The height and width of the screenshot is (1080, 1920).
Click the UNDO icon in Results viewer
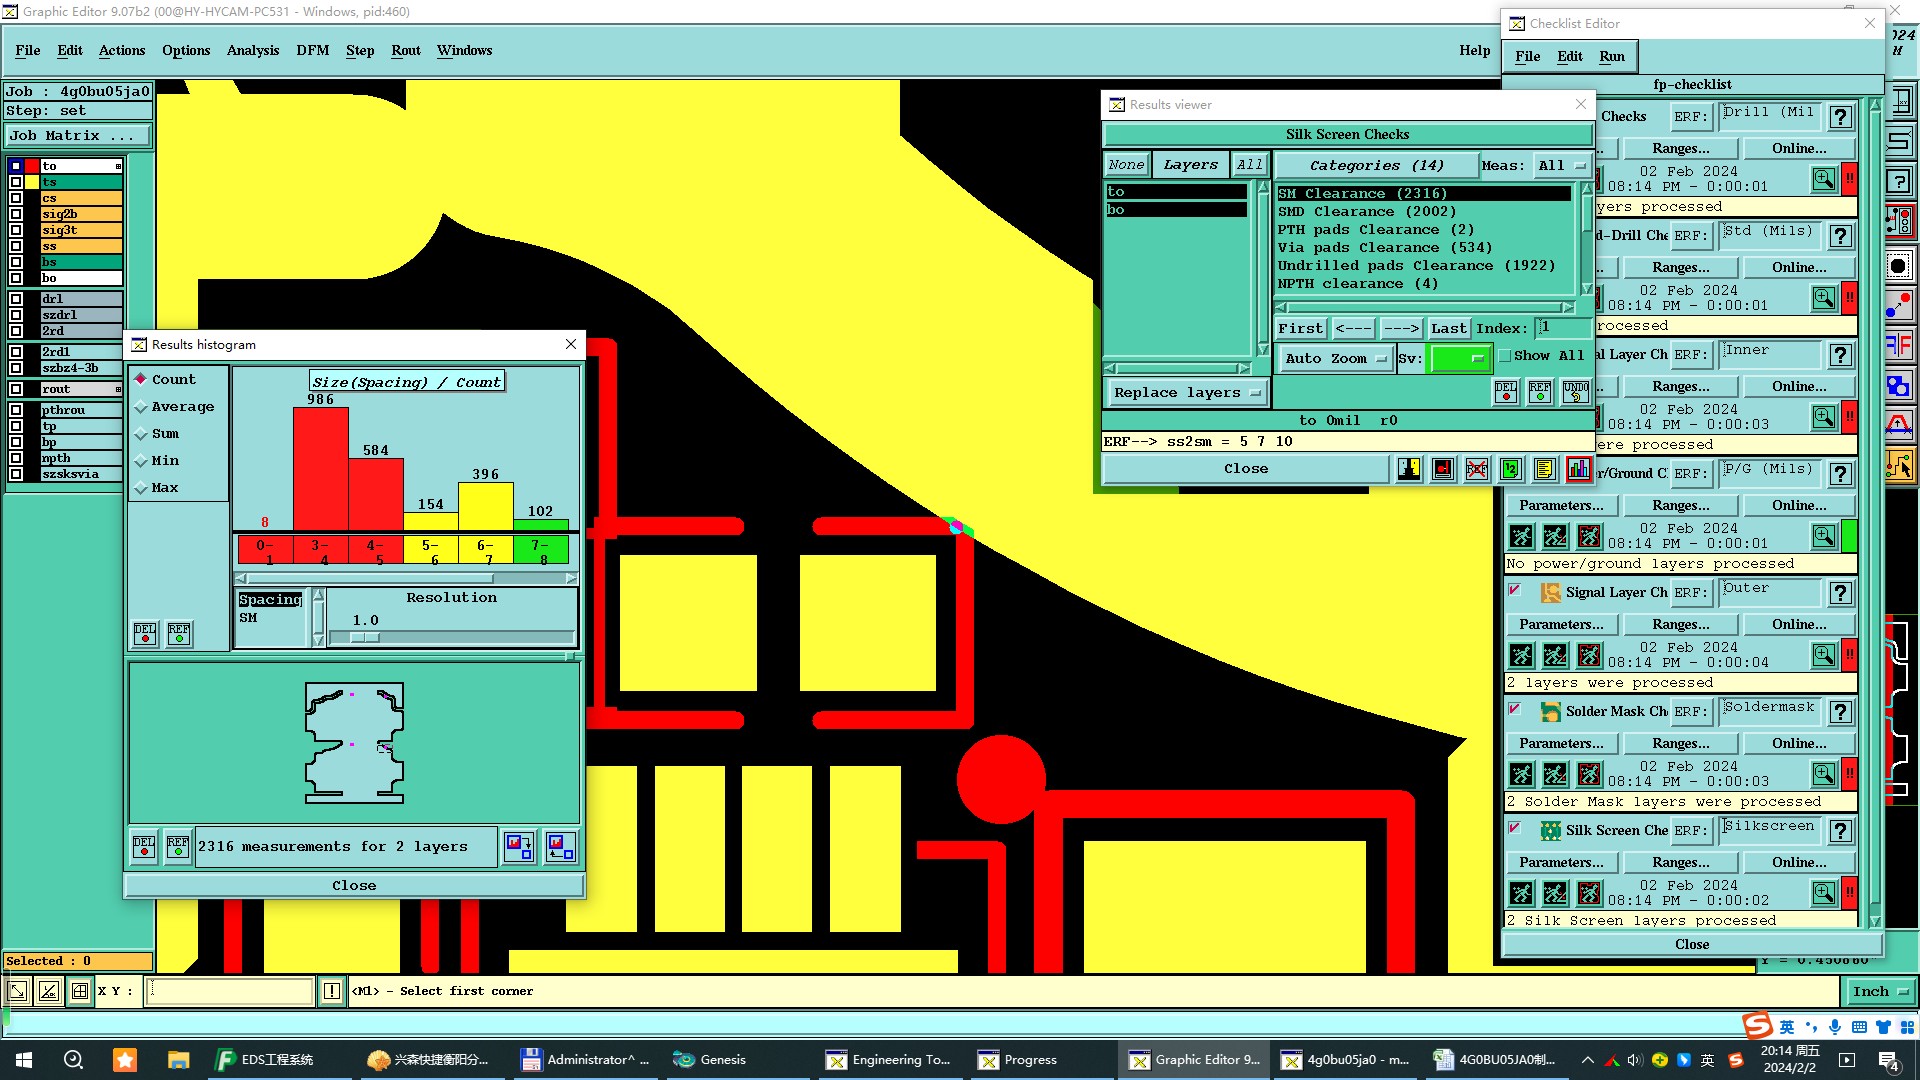pyautogui.click(x=1575, y=392)
